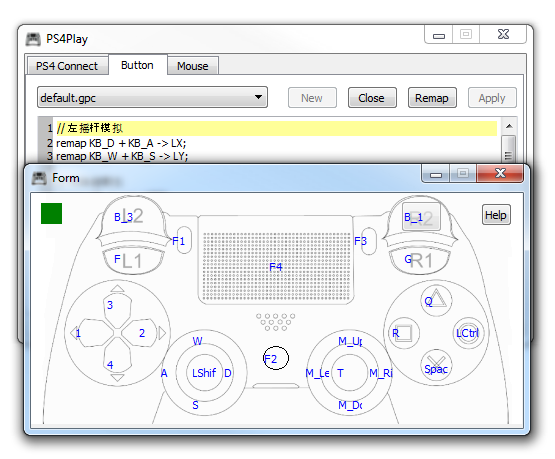Click right stick right M_Ri mapping

point(381,373)
